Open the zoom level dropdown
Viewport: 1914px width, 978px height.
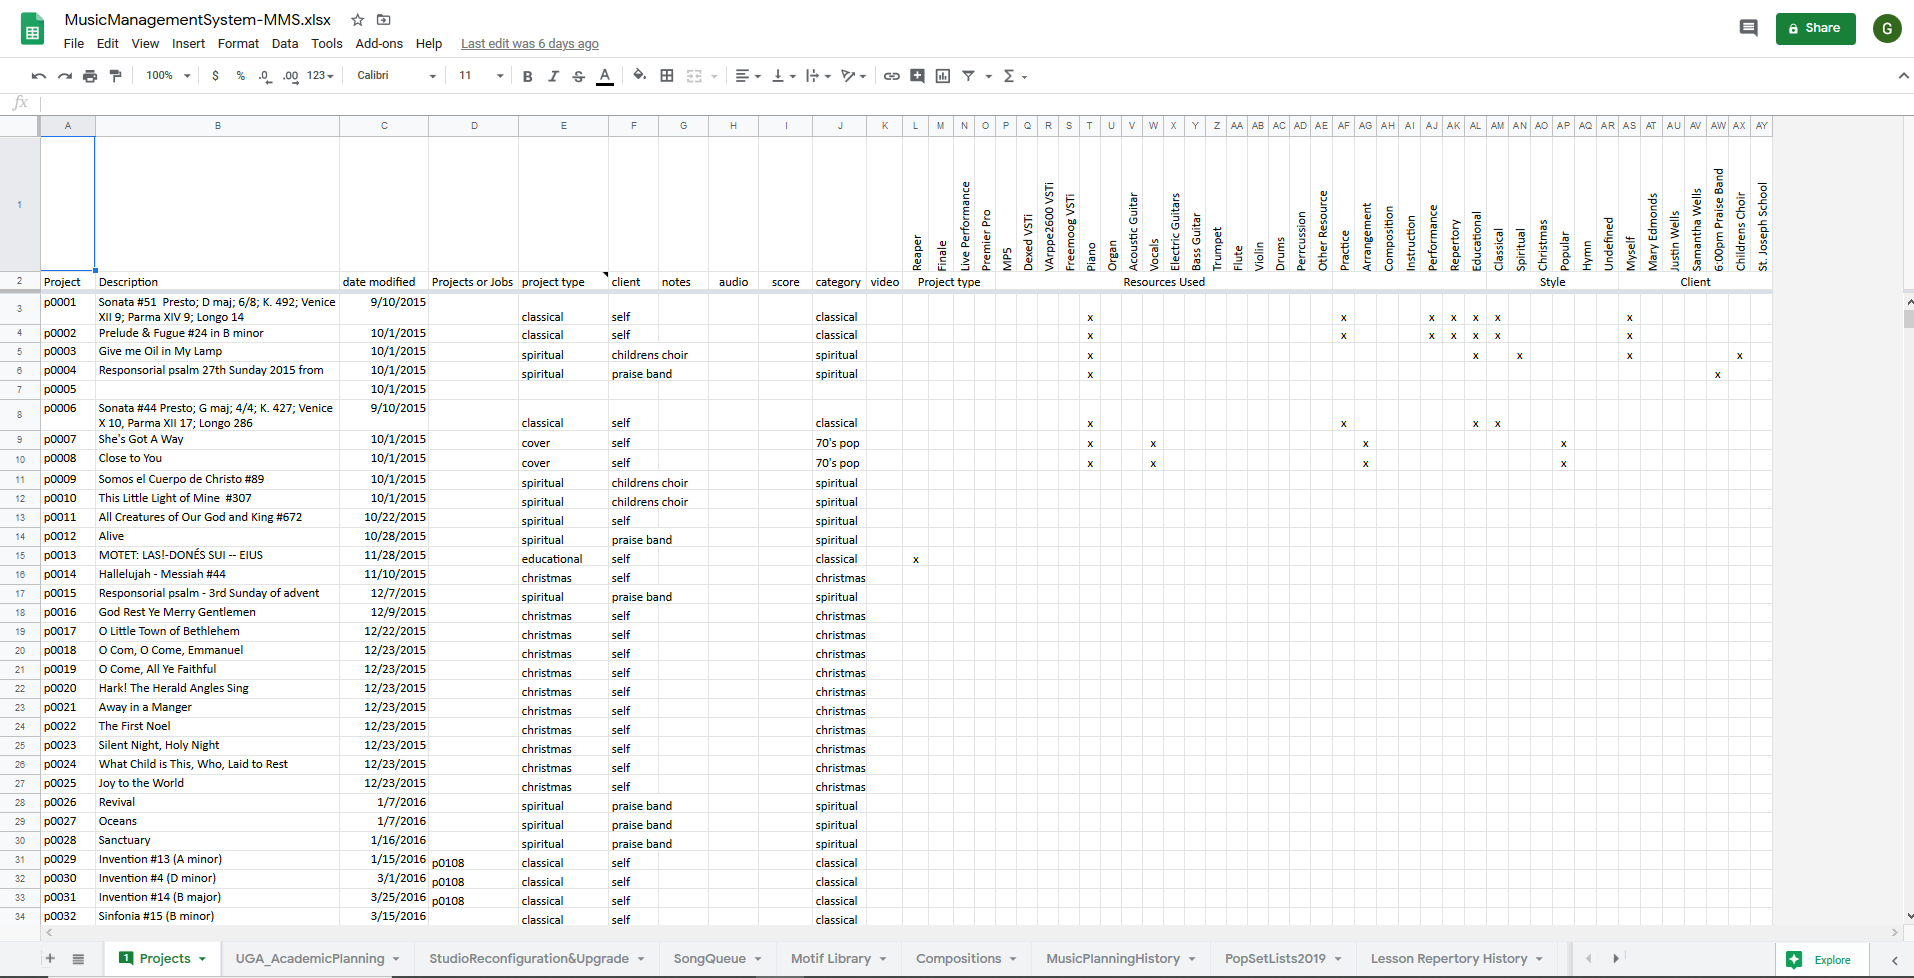tap(168, 76)
